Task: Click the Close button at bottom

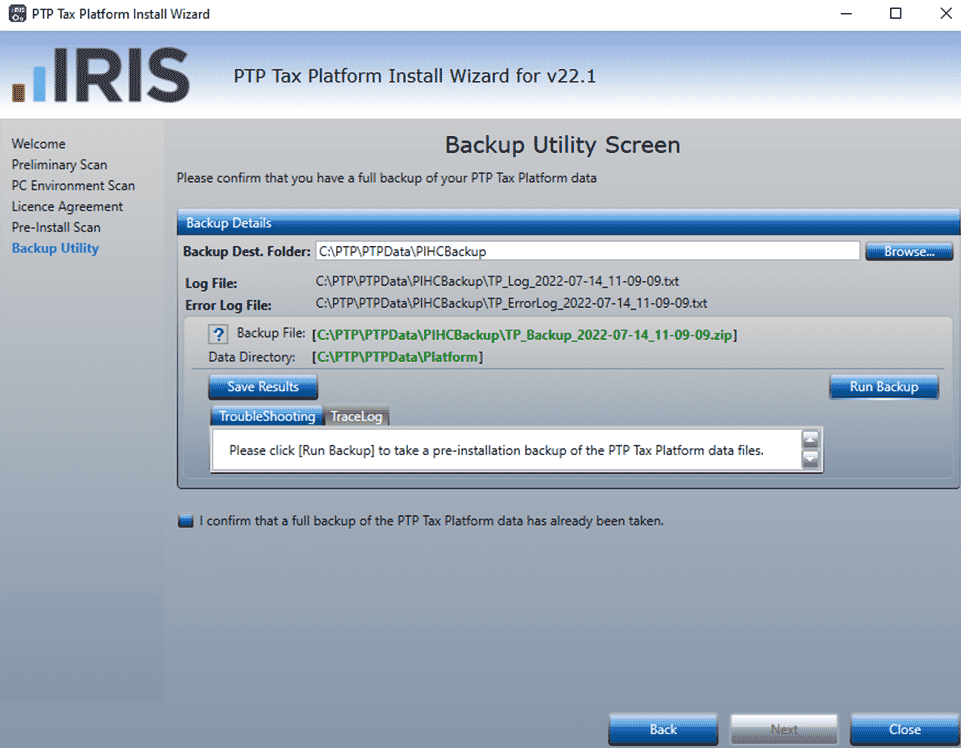Action: pyautogui.click(x=905, y=729)
